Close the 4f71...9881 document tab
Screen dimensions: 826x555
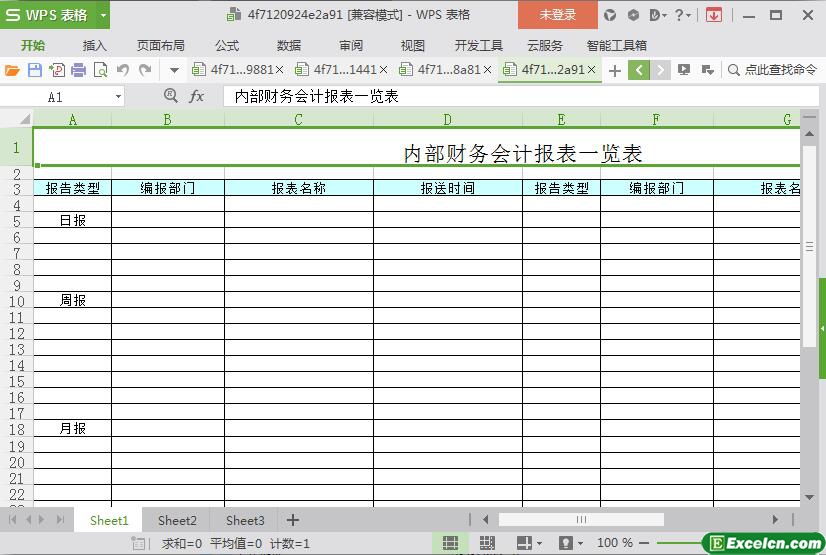coord(279,70)
